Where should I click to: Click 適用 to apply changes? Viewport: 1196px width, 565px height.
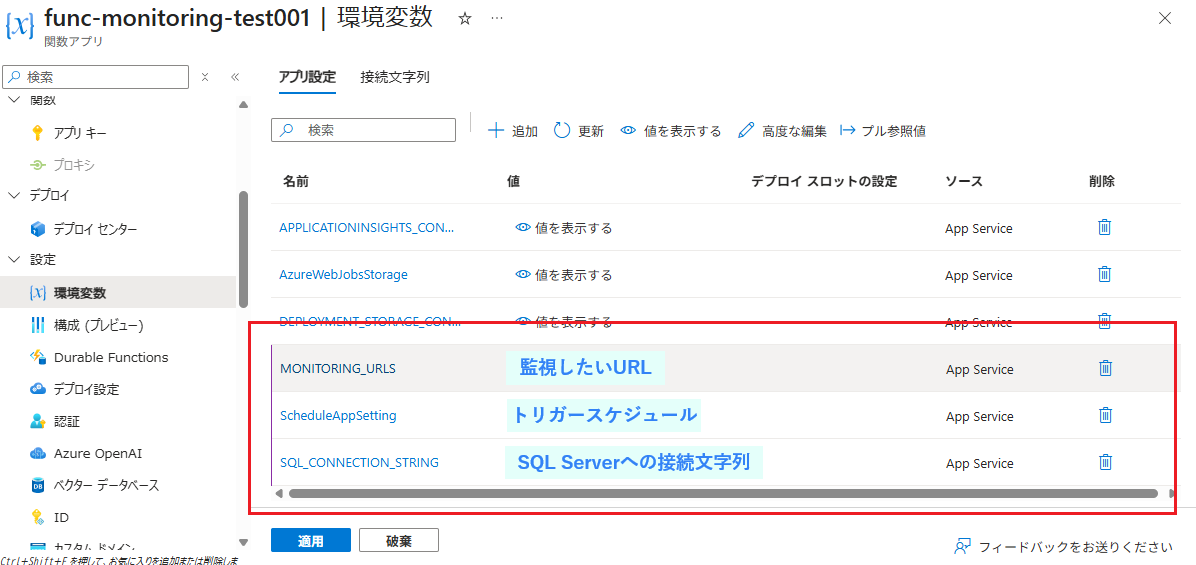coord(310,541)
